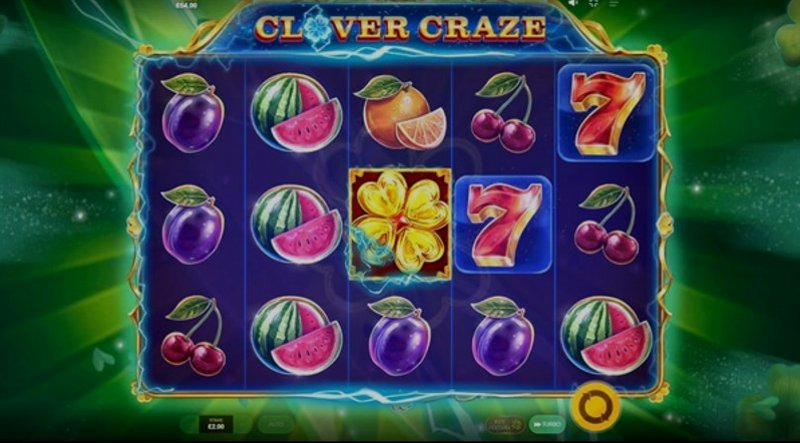Click the bottom-right watermelon symbol
The width and height of the screenshot is (800, 443).
pyautogui.click(x=606, y=335)
